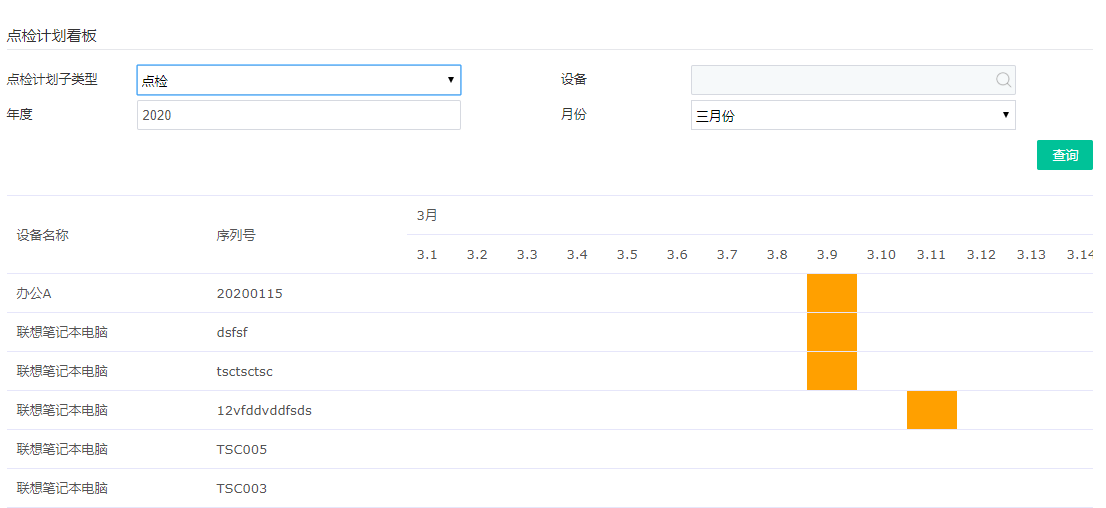
Task: Click the green 查询 button
Action: point(1064,155)
